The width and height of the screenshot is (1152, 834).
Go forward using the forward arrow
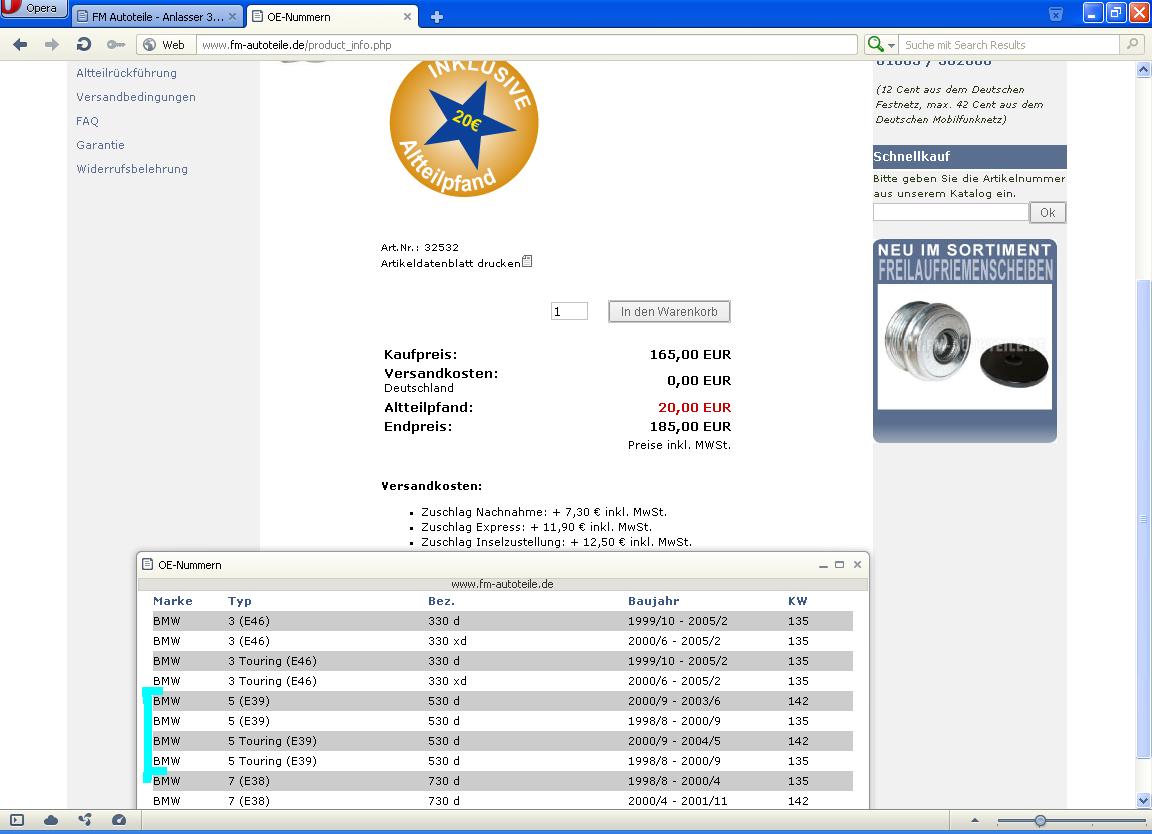[51, 45]
